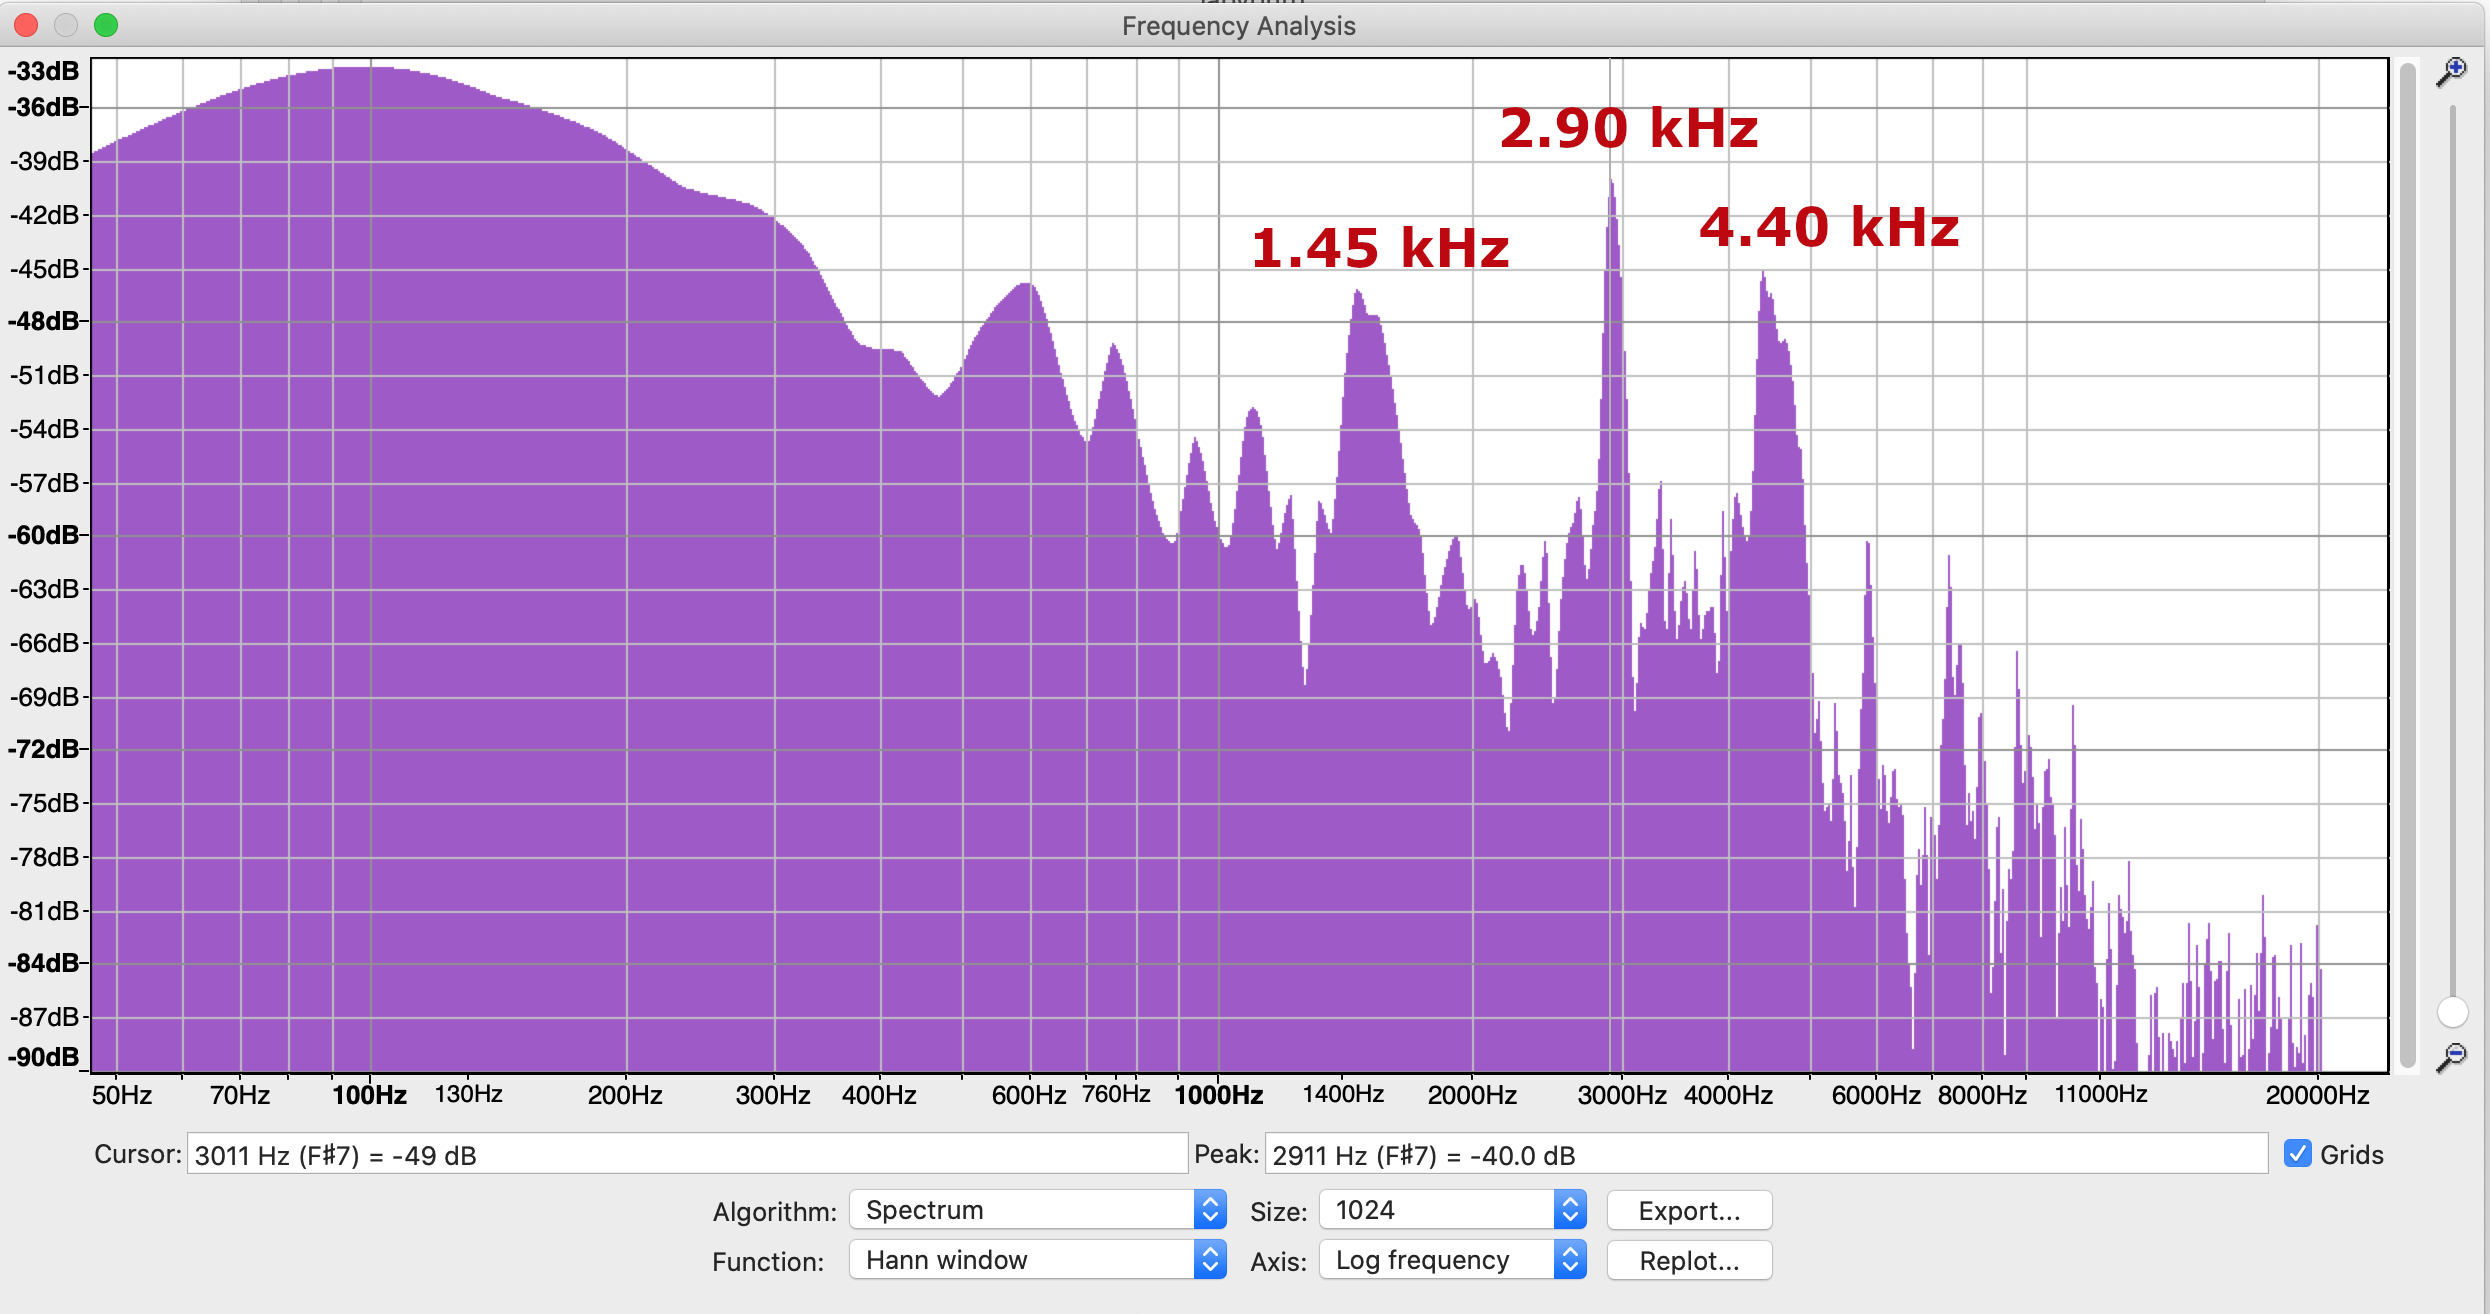This screenshot has width=2490, height=1314.
Task: Click the -90dB axis label
Action: tap(43, 1057)
